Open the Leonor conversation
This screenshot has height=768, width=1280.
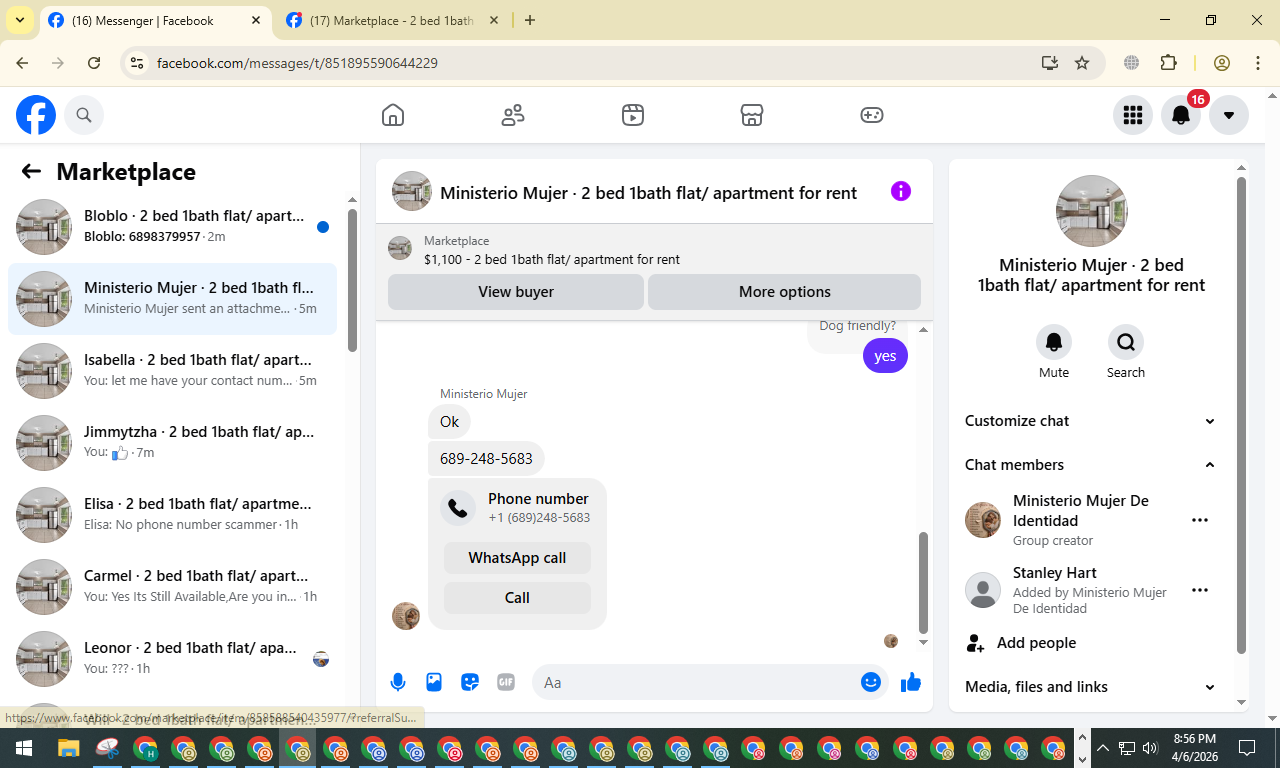[x=172, y=659]
